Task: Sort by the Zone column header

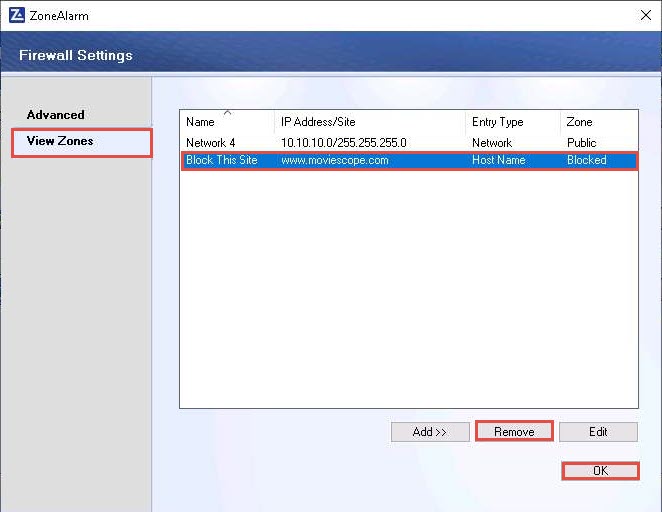Action: (x=599, y=122)
